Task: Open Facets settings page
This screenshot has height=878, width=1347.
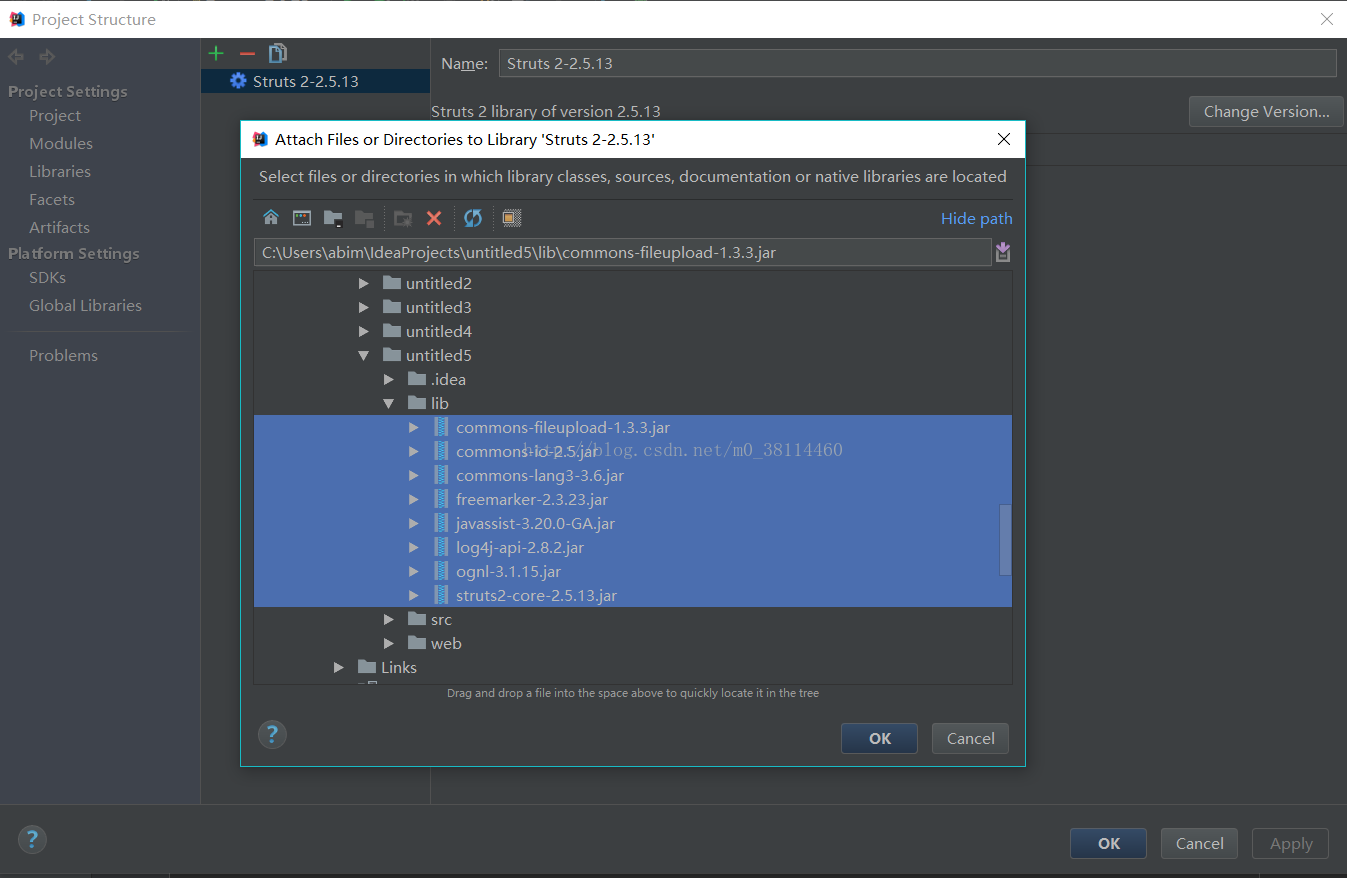Action: point(52,199)
